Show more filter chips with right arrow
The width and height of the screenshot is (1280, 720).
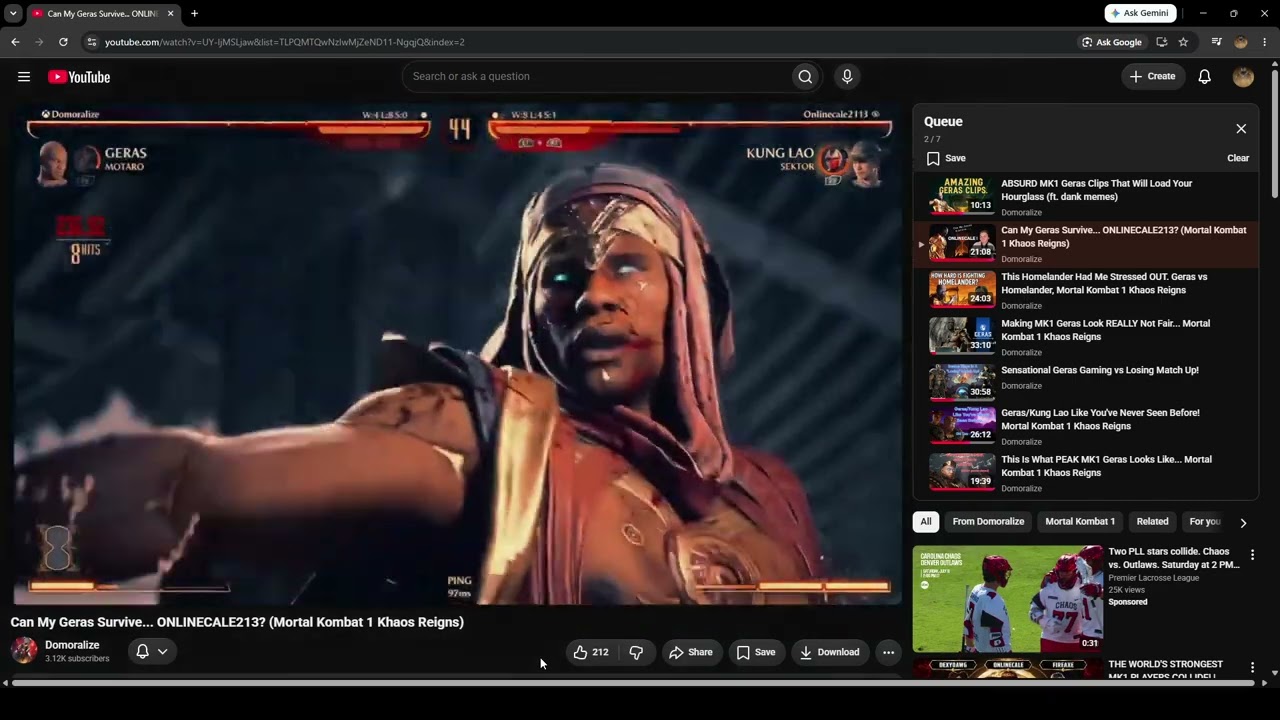tap(1243, 522)
